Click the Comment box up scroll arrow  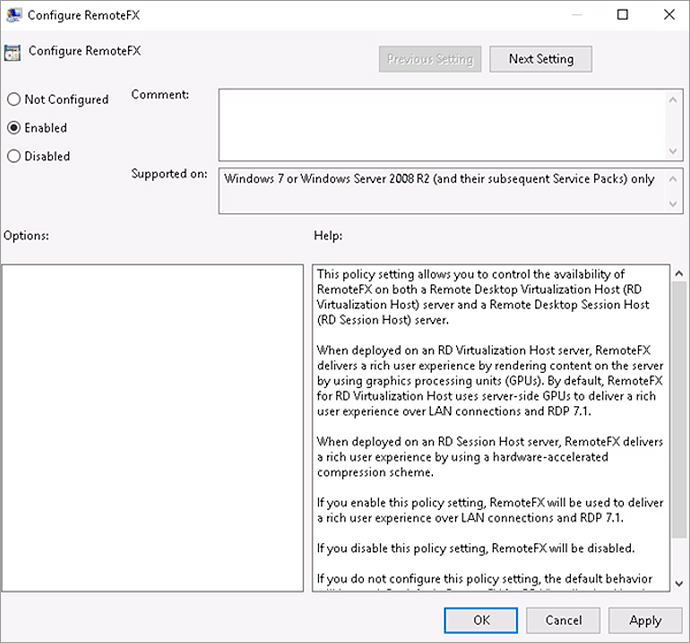pos(673,100)
